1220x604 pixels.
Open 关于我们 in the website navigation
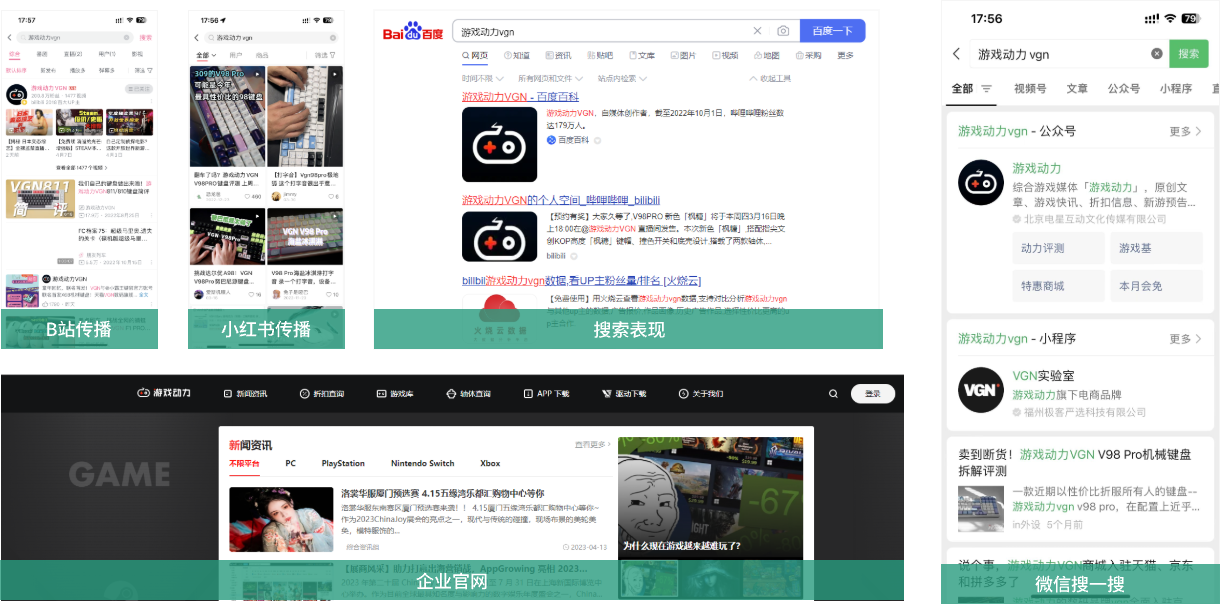(x=701, y=394)
